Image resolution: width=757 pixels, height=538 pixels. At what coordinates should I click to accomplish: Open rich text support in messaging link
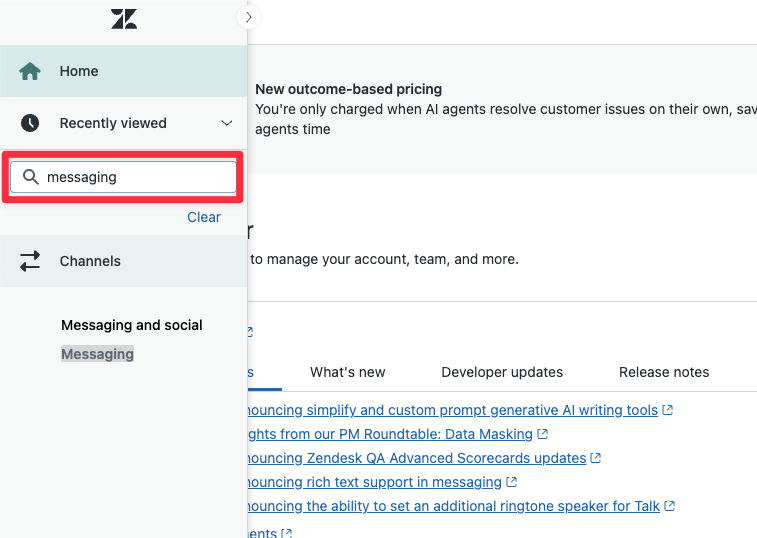coord(375,482)
